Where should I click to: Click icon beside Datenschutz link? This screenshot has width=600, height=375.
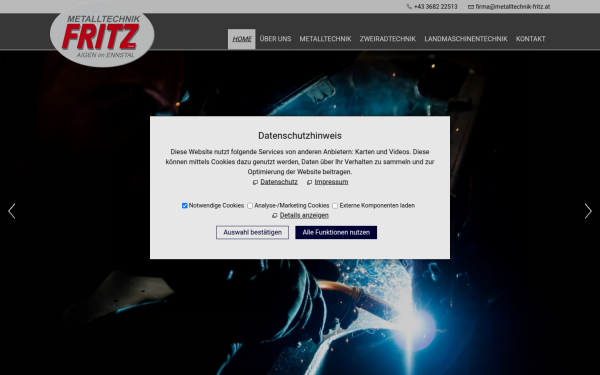255,183
